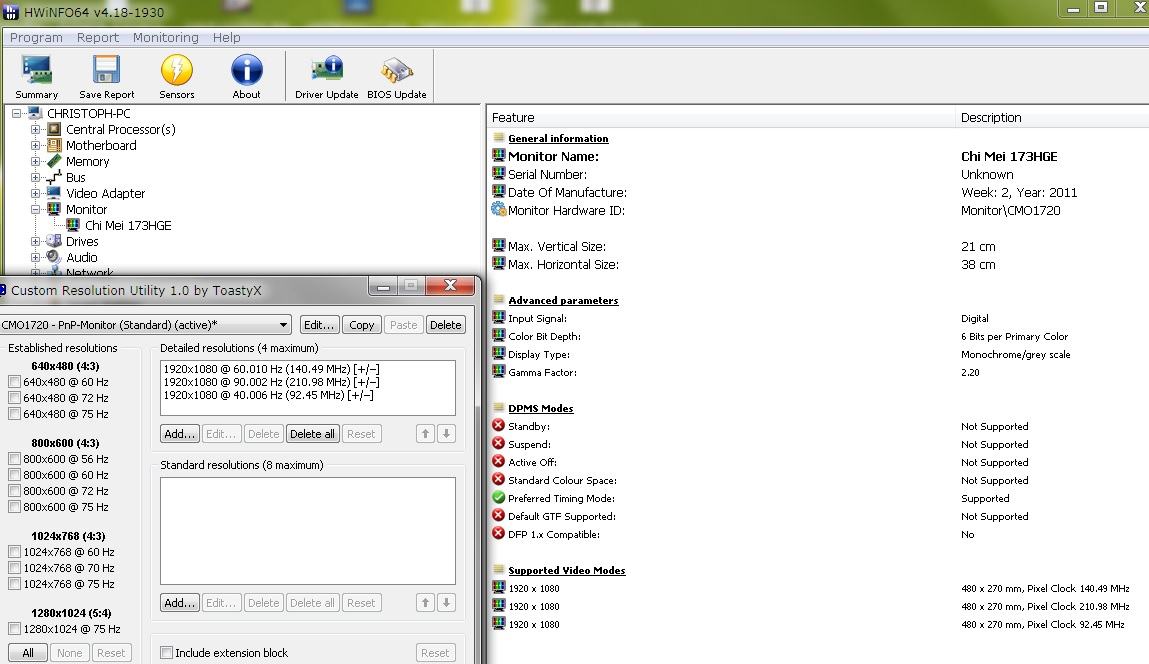Click the All button for established resolutions
Screen dimensions: 1149x664
click(28, 652)
